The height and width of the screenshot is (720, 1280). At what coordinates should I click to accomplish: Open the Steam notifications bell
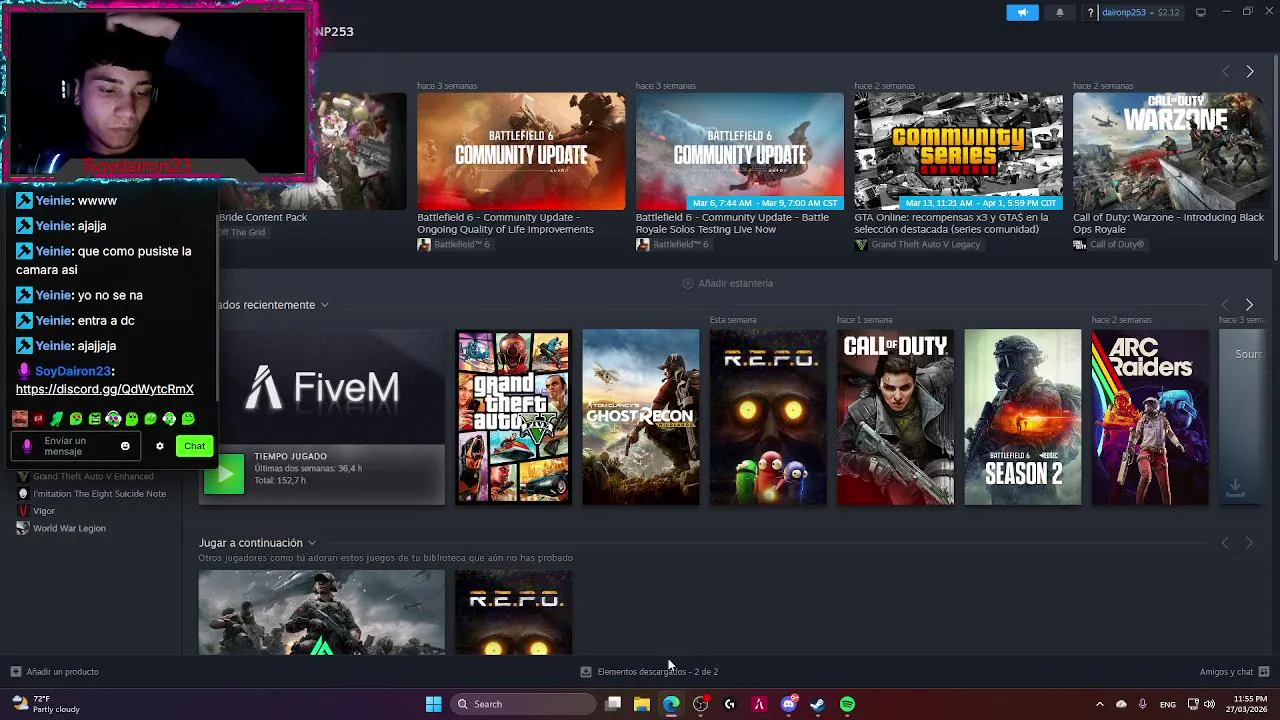(x=1060, y=12)
